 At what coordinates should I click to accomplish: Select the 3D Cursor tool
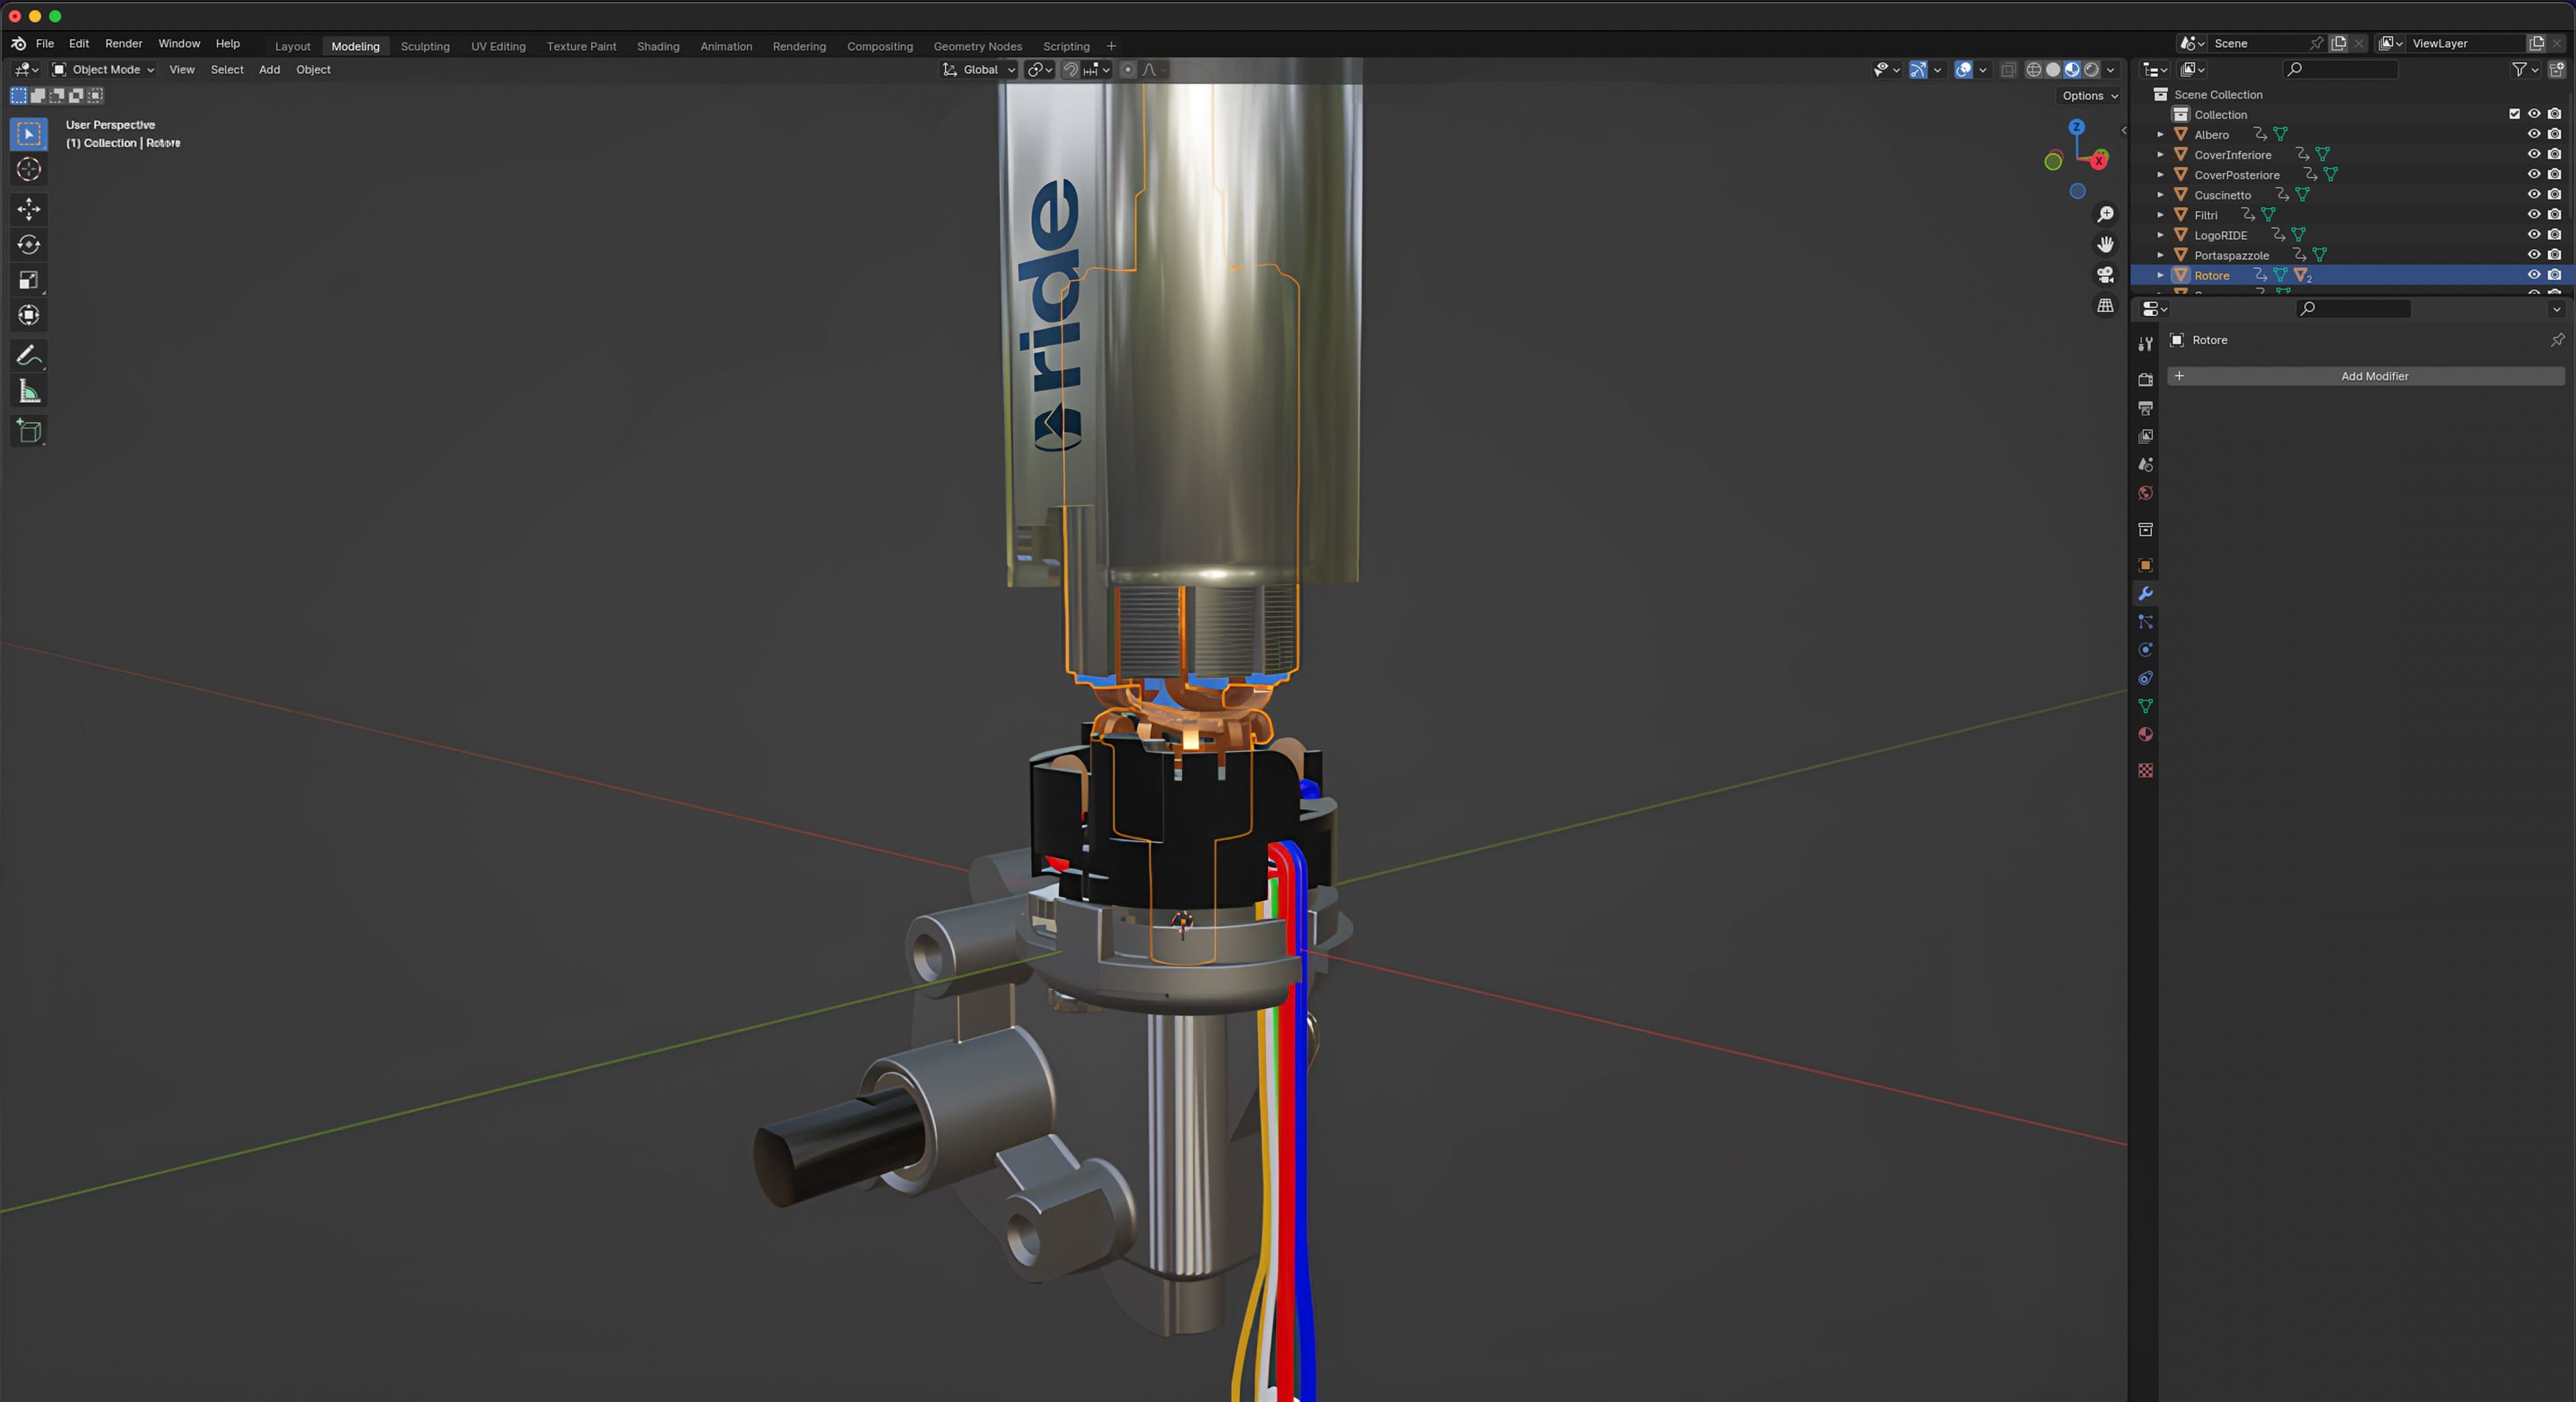click(29, 170)
